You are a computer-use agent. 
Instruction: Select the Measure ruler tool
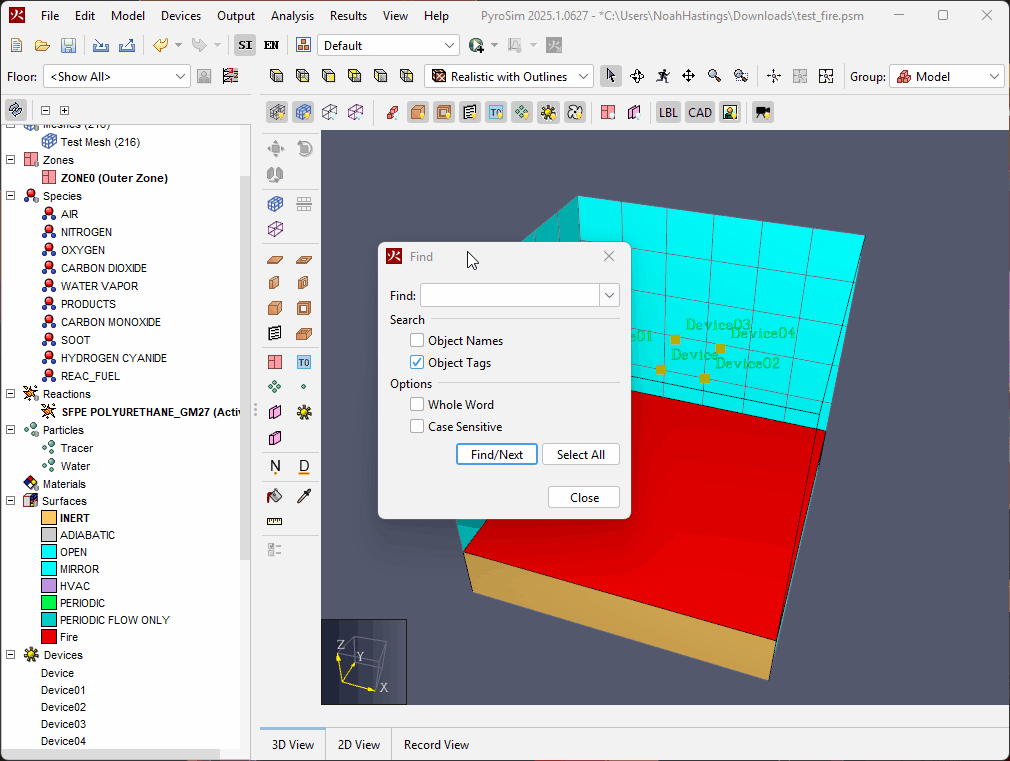(275, 521)
